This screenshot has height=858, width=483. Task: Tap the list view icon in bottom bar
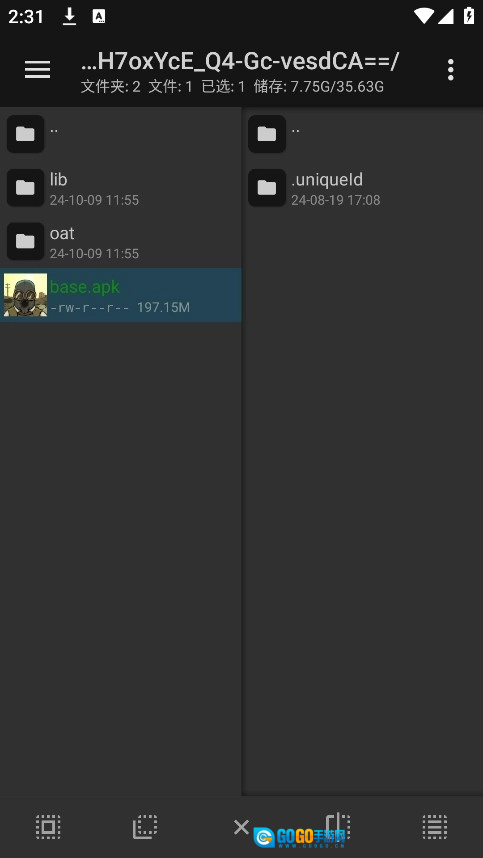[434, 826]
